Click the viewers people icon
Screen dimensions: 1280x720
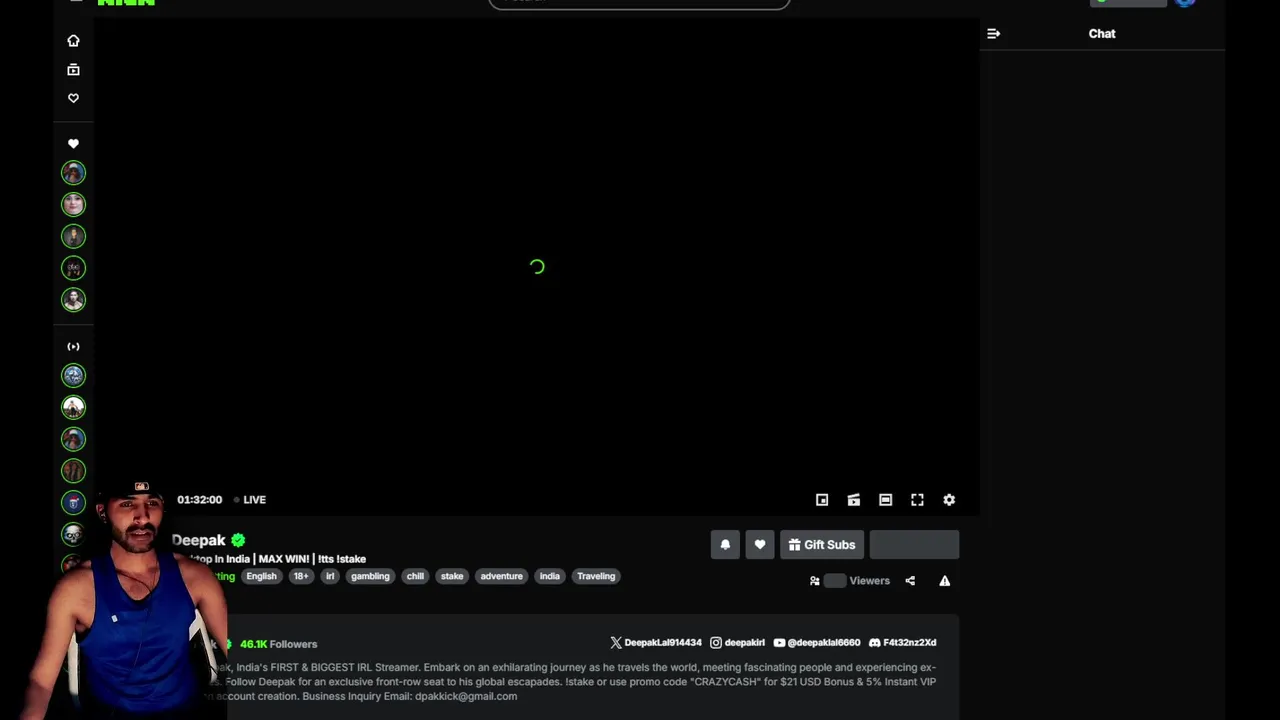pos(814,581)
